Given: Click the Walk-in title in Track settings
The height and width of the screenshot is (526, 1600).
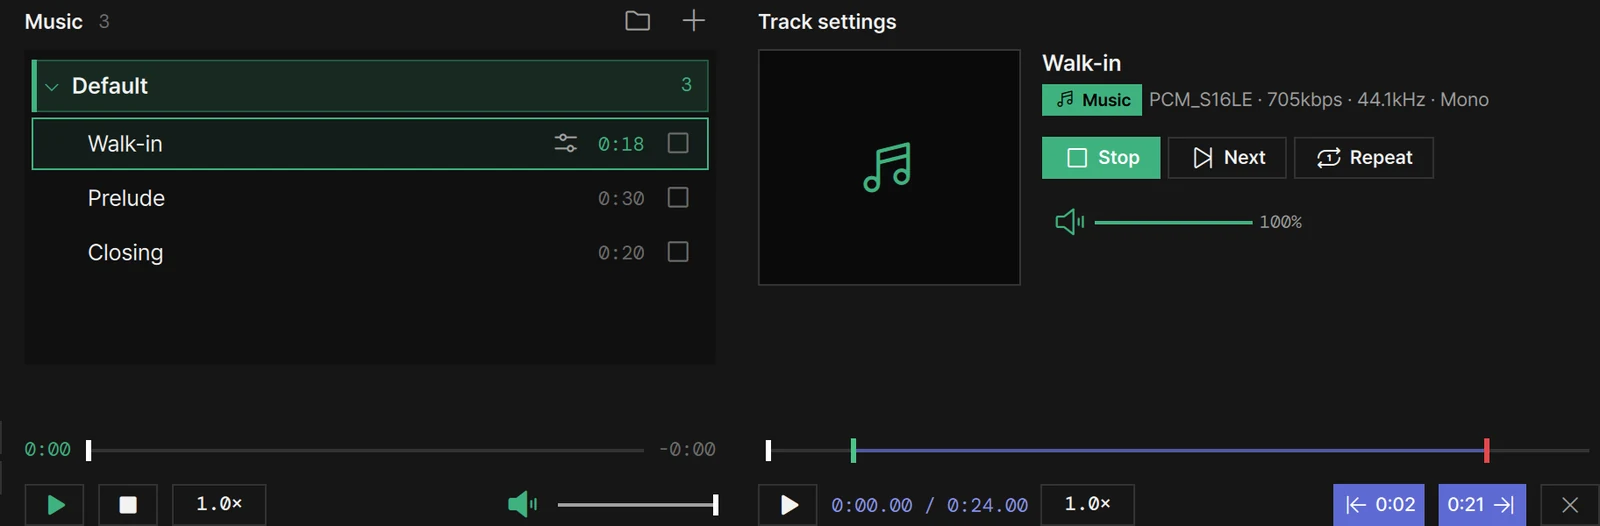Looking at the screenshot, I should click(x=1081, y=63).
